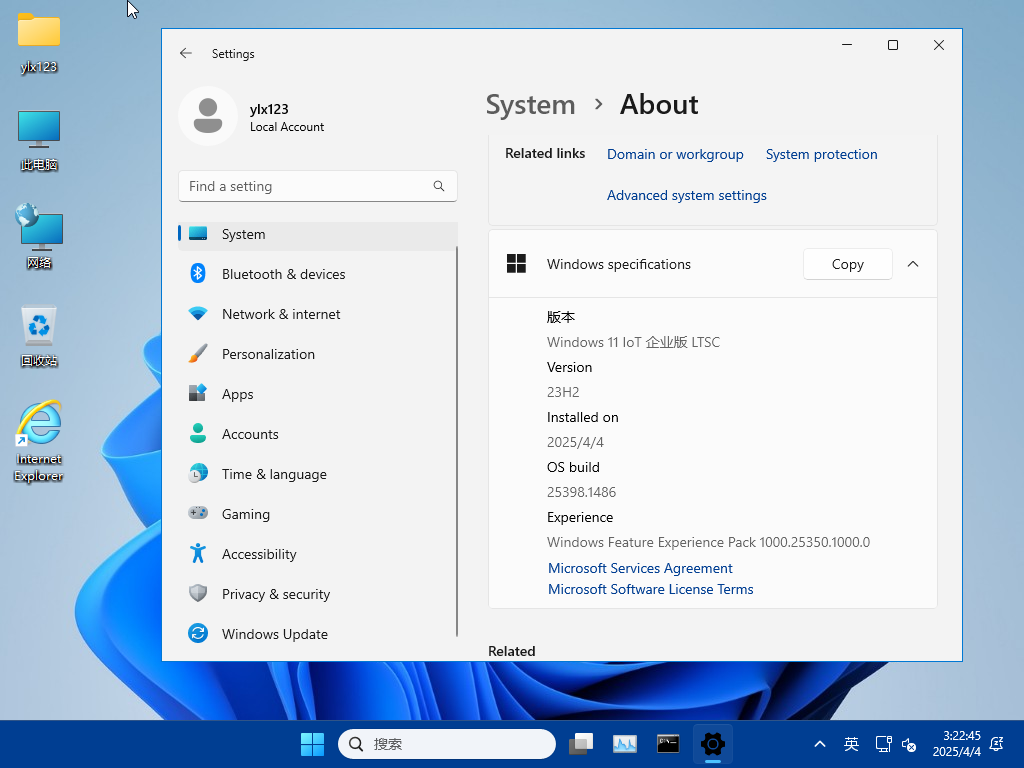Click the Apps icon in sidebar
The image size is (1024, 768).
[x=198, y=393]
